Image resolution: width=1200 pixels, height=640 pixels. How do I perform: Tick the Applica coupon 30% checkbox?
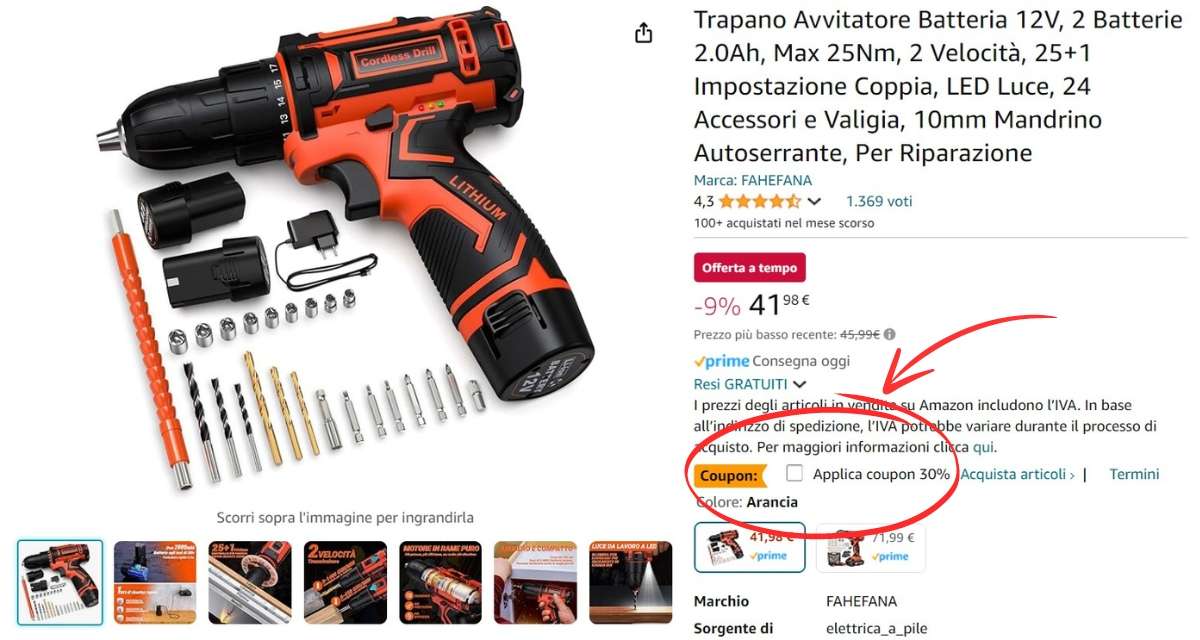(x=795, y=473)
